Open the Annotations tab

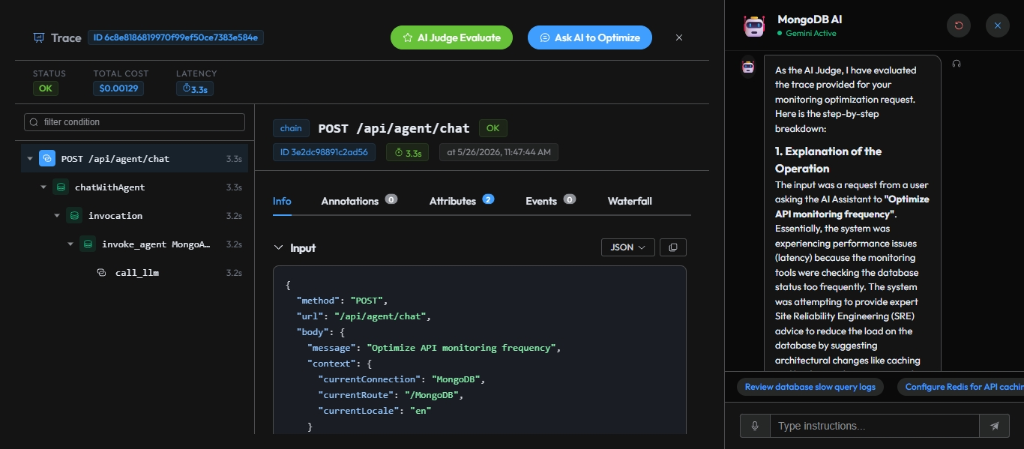(349, 201)
